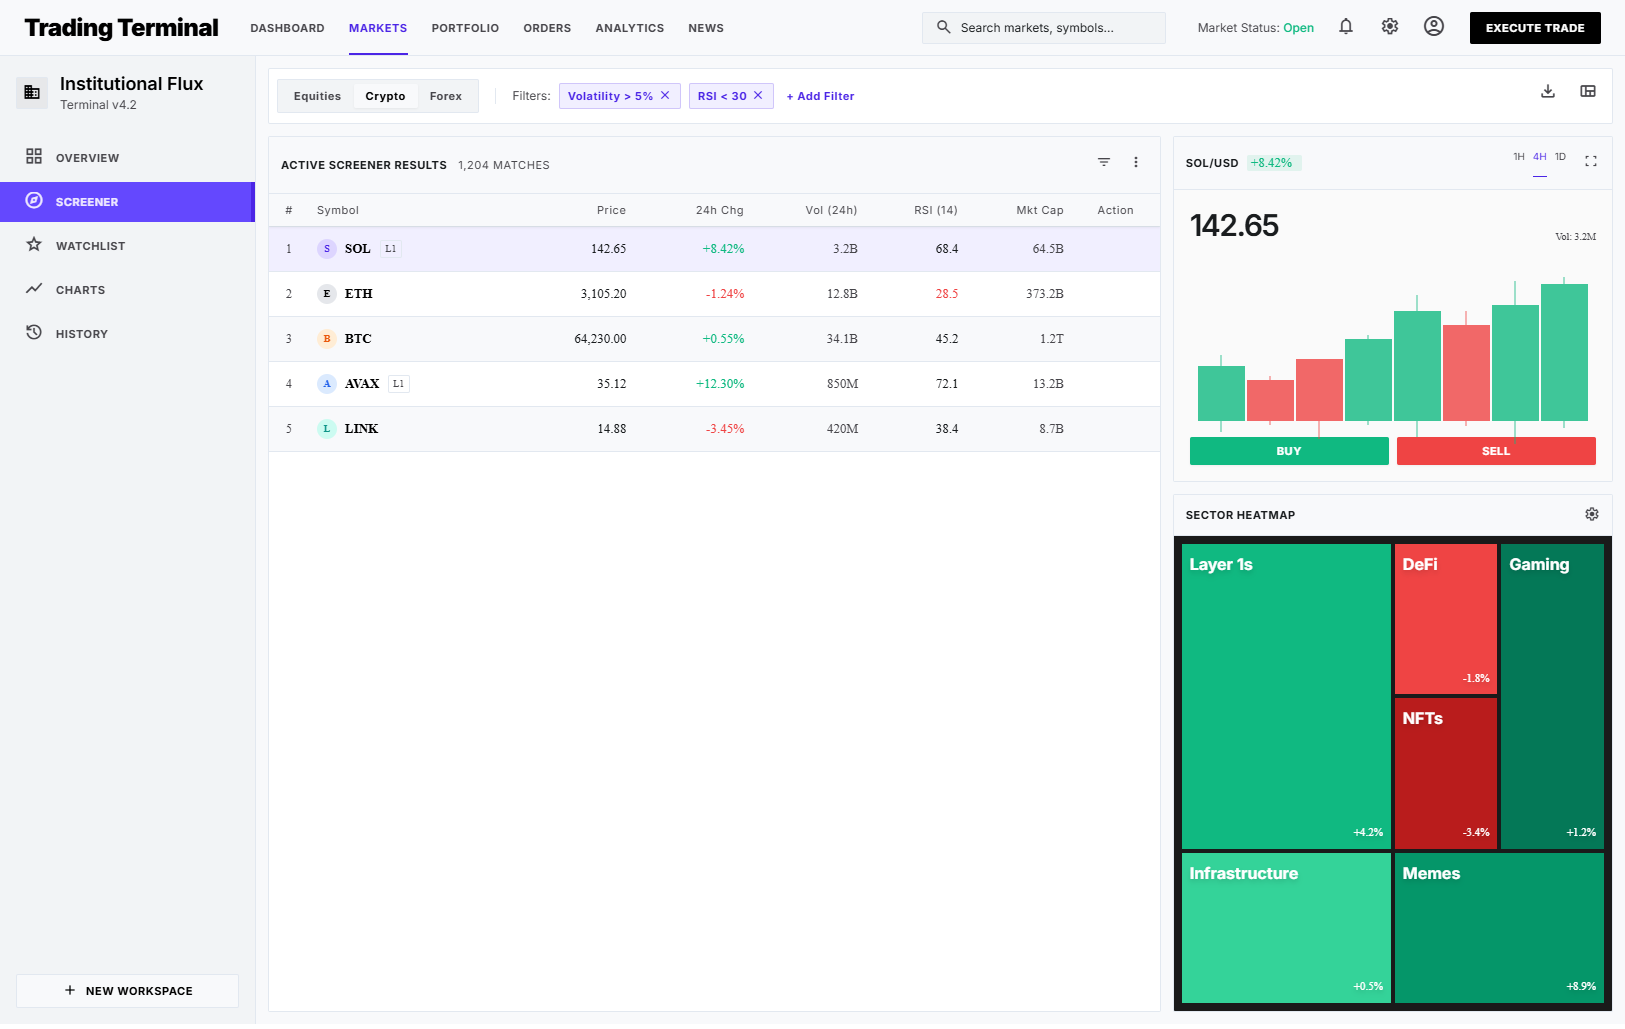This screenshot has width=1625, height=1029.
Task: Open the Dashboard nav tab
Action: point(287,28)
